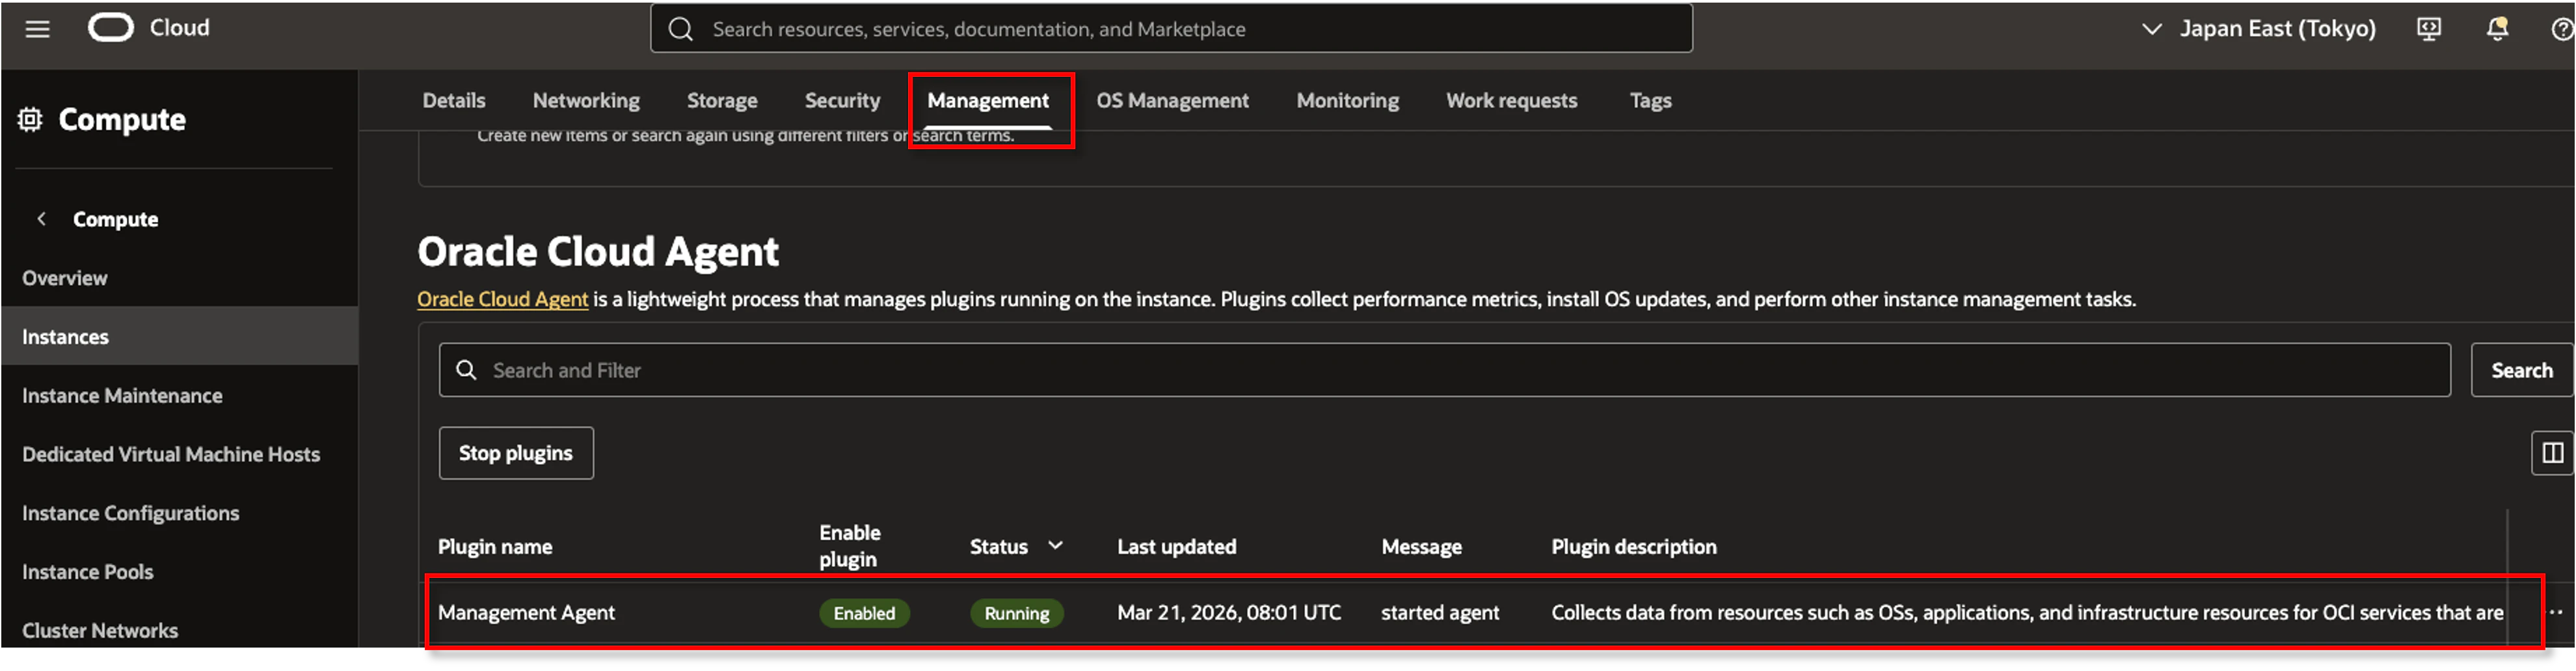Screen dimensions: 2576x671
Task: Click the Message column header
Action: tap(1421, 546)
